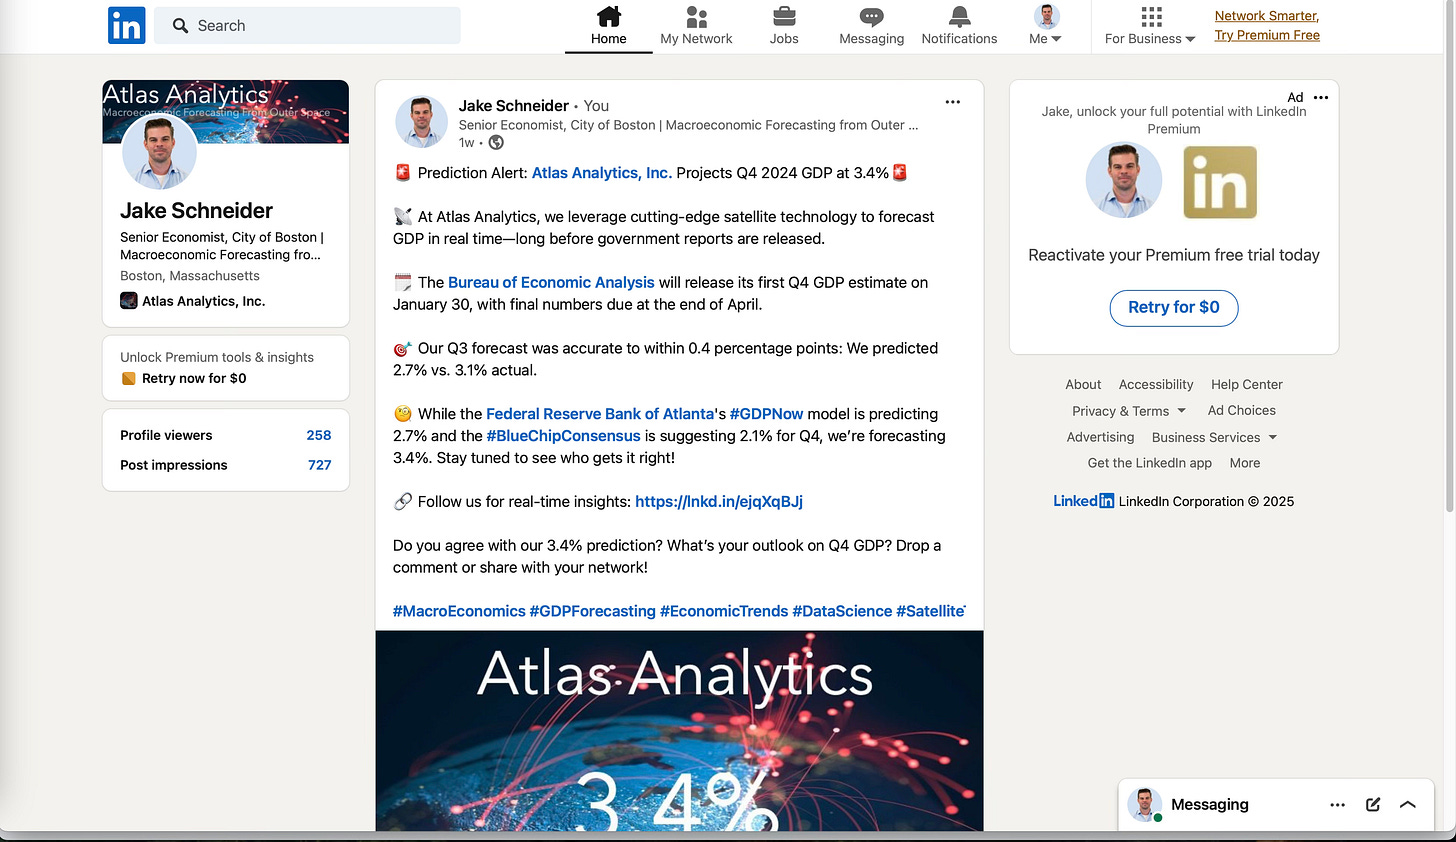The width and height of the screenshot is (1456, 842).
Task: Click the #GDPNow hashtag
Action: (767, 414)
